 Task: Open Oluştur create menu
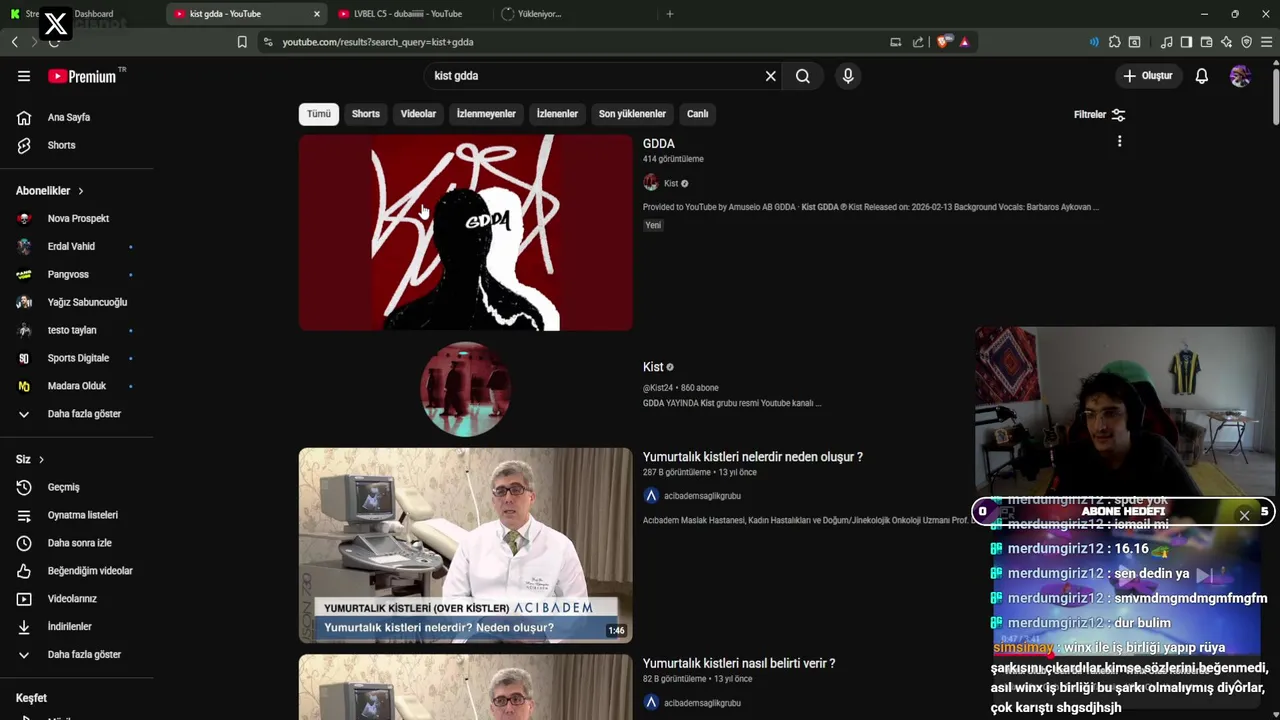(x=1147, y=76)
